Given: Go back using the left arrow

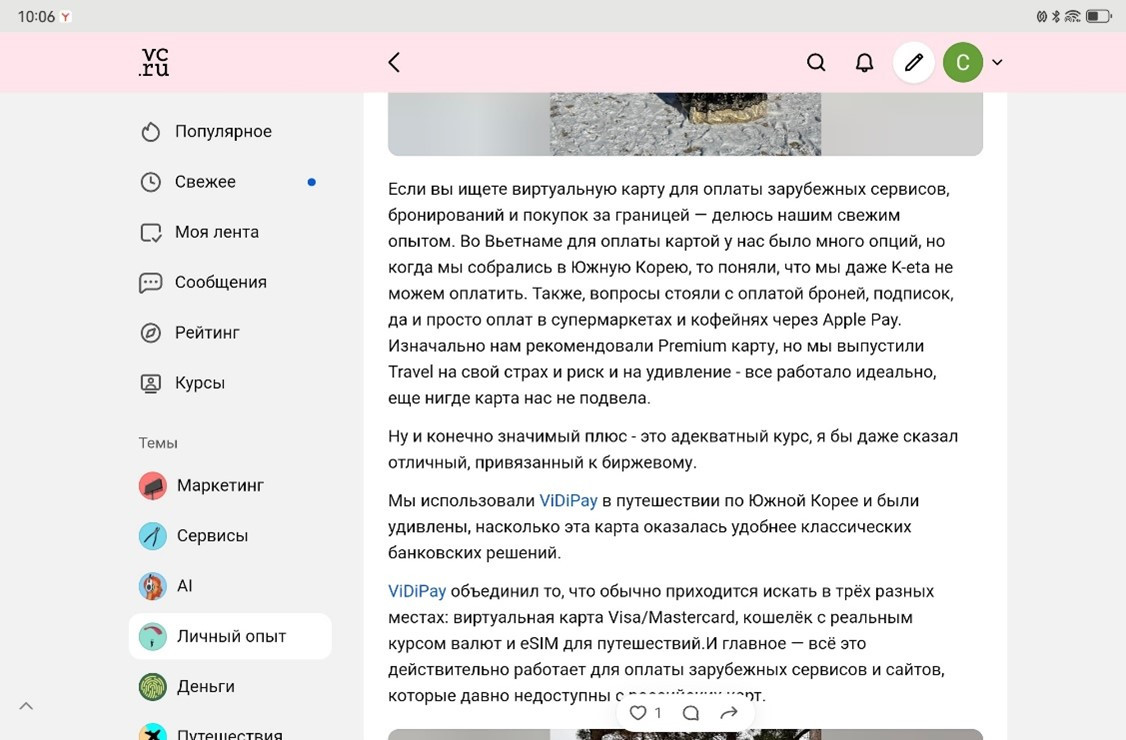Looking at the screenshot, I should coord(394,62).
